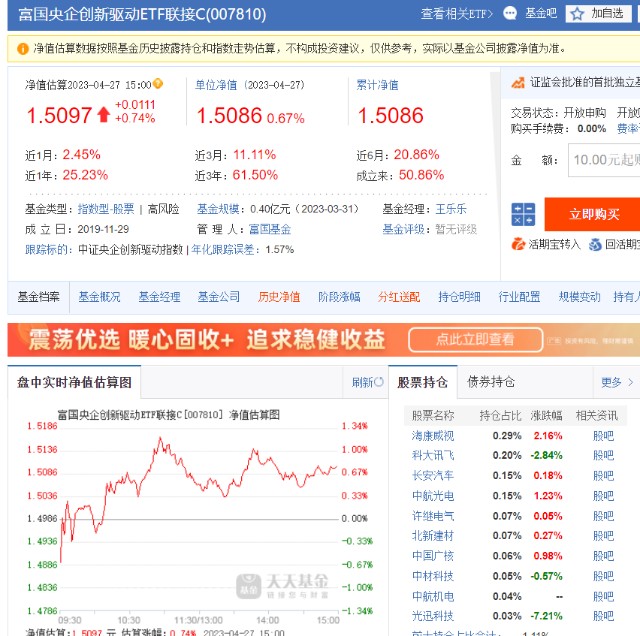Click the 点此立即查看 banner button
The image size is (640, 636).
(x=476, y=339)
